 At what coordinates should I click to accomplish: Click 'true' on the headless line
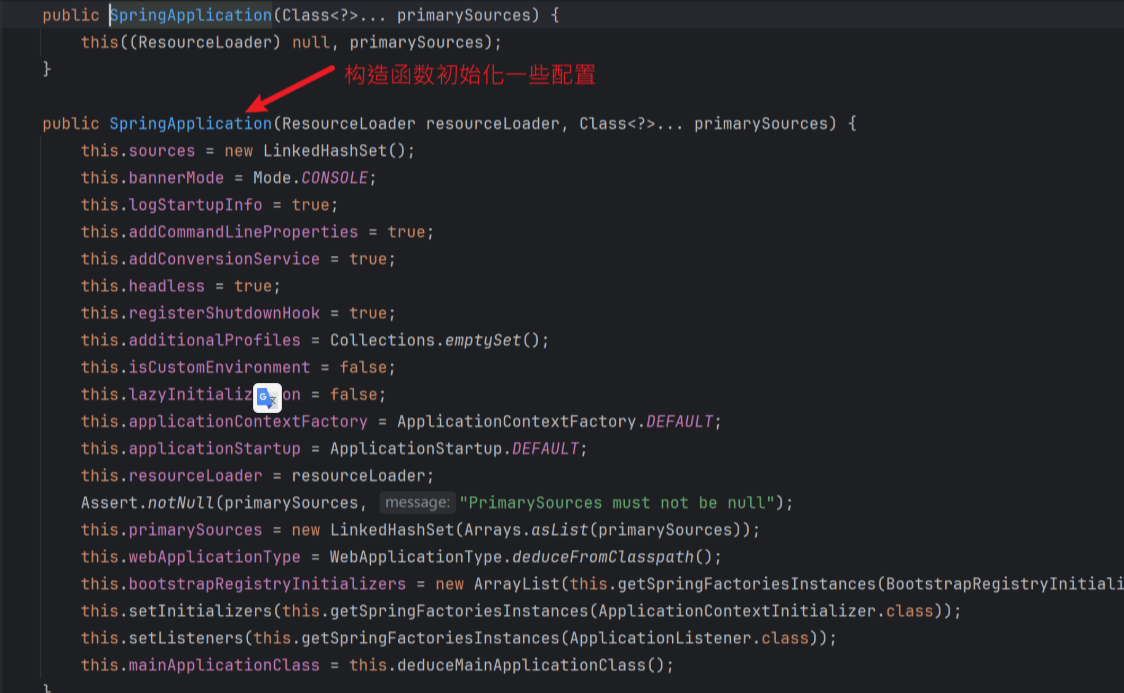(253, 286)
